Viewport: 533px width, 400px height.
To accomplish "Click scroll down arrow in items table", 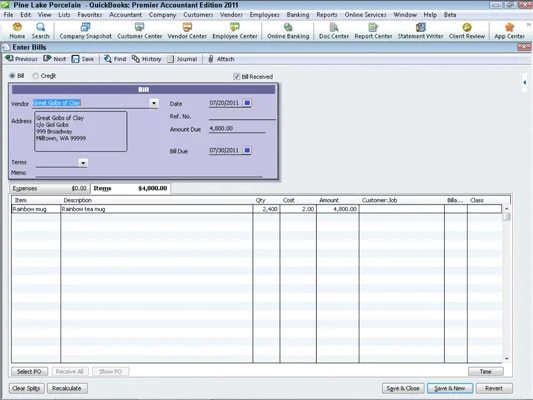I will pos(506,359).
